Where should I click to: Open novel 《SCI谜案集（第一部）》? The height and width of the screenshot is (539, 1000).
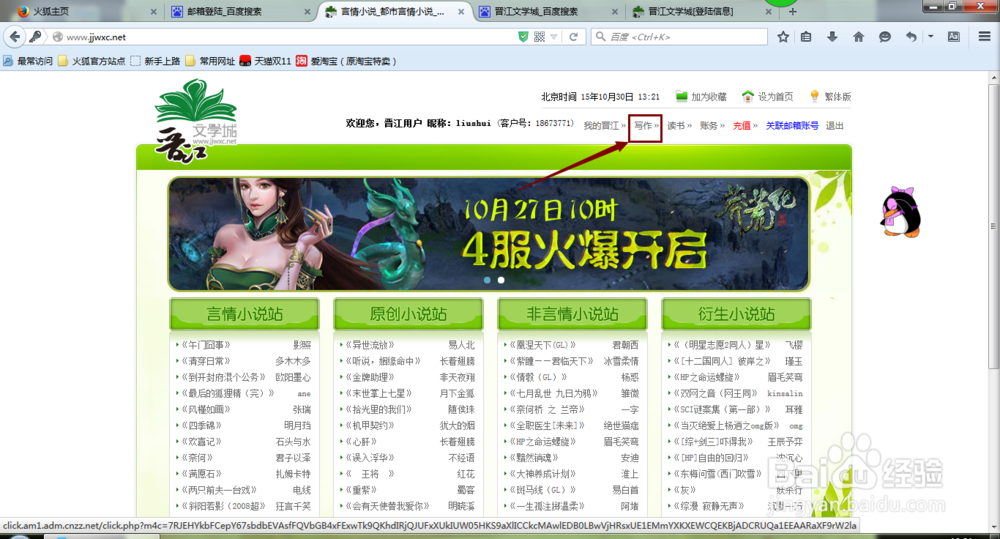click(724, 410)
